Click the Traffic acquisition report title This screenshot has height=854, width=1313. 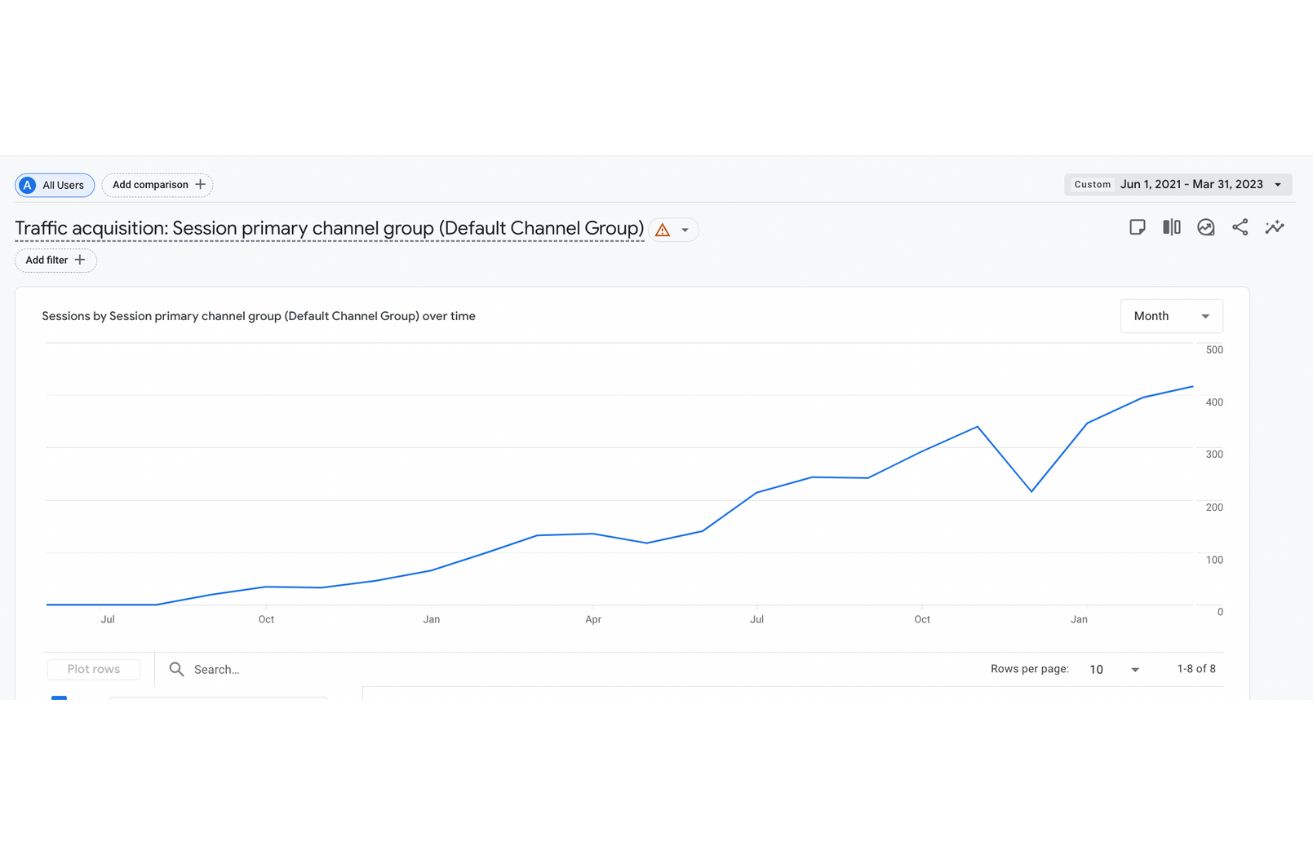click(x=329, y=229)
